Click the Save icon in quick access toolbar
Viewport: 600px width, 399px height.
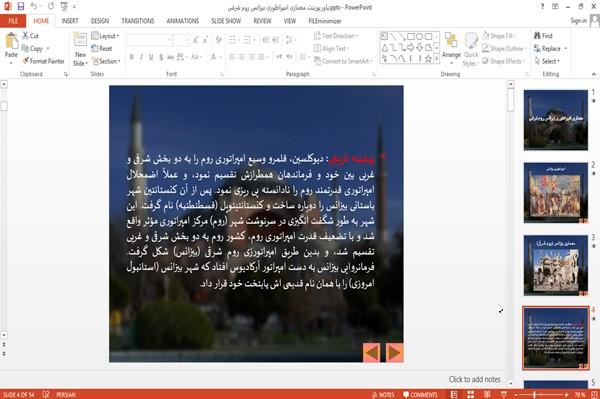pyautogui.click(x=21, y=7)
